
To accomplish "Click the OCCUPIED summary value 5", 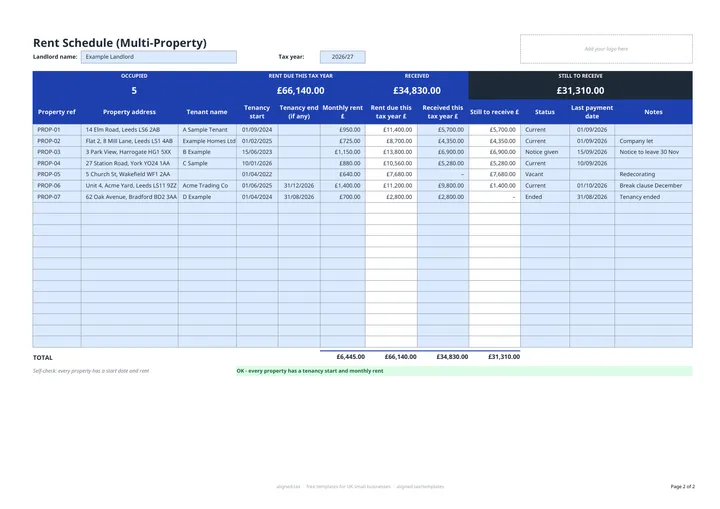I will pyautogui.click(x=134, y=91).
